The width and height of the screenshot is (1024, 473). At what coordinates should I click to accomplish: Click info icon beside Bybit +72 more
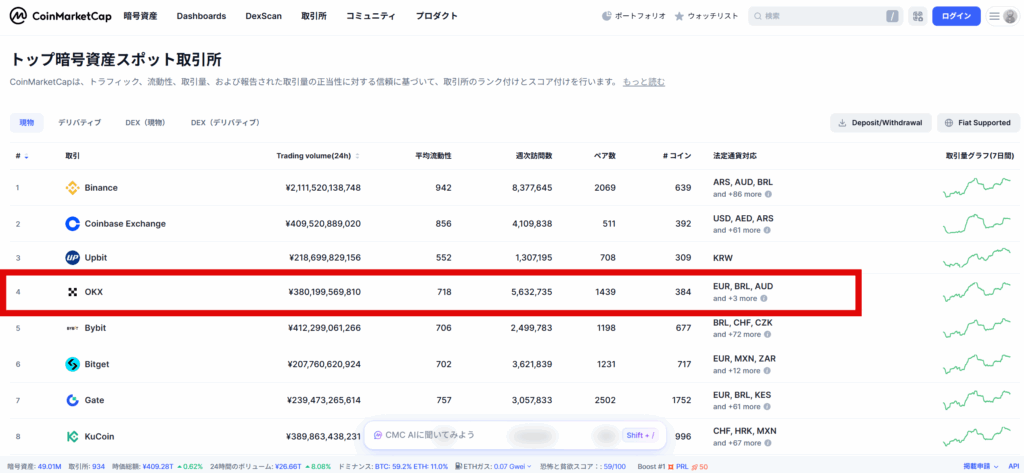[x=767, y=334]
